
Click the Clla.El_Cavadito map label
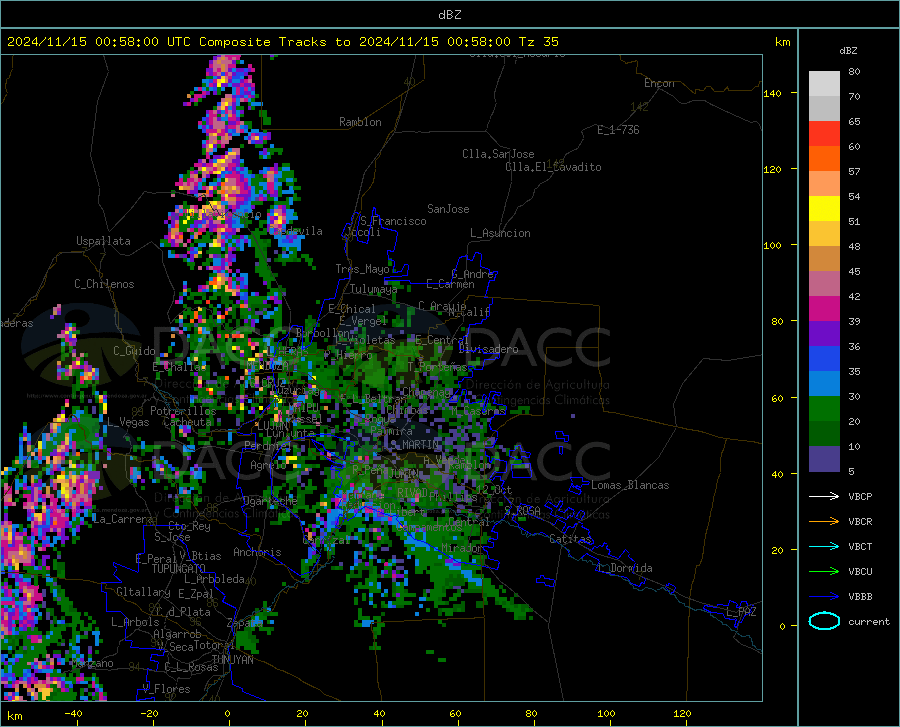pyautogui.click(x=553, y=167)
